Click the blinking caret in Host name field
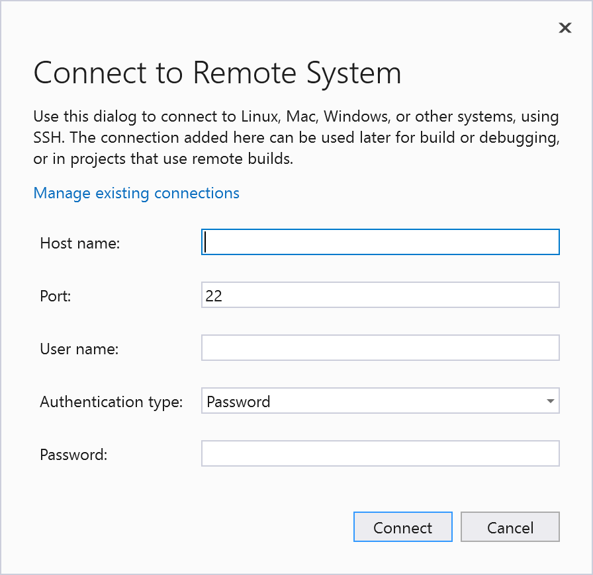Viewport: 593px width, 575px height. (x=205, y=242)
